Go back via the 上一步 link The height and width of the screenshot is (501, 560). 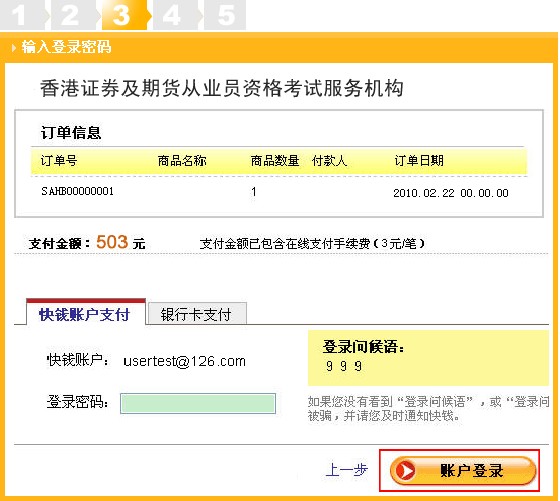[x=347, y=470]
